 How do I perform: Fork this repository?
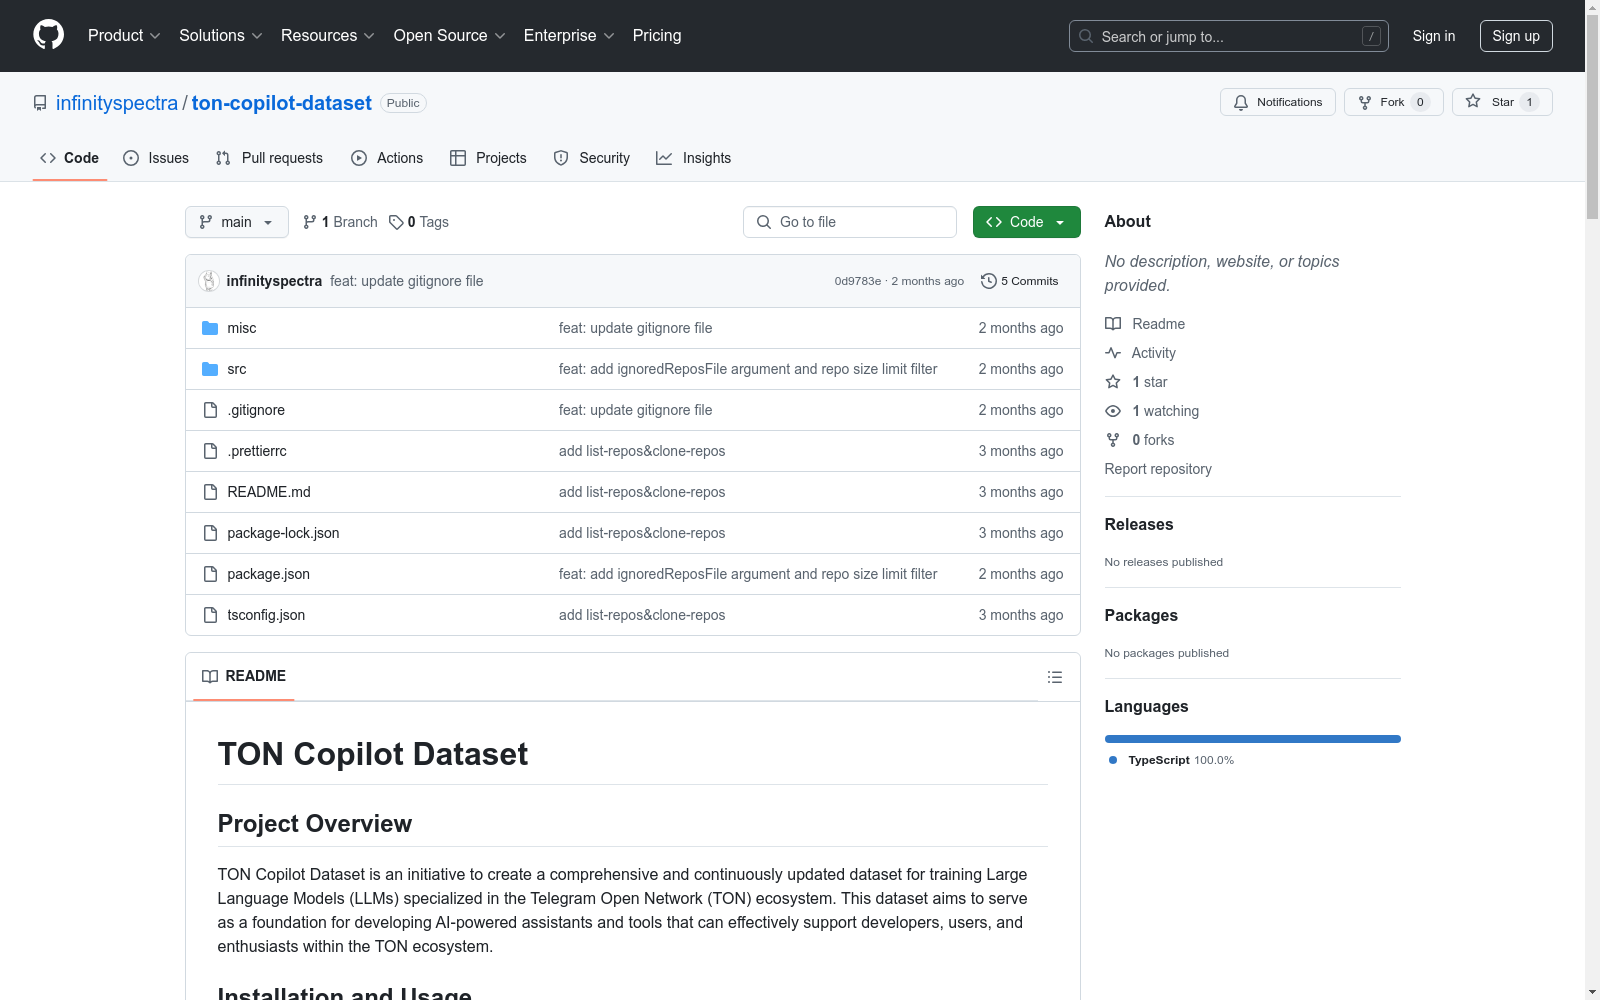pos(1393,102)
